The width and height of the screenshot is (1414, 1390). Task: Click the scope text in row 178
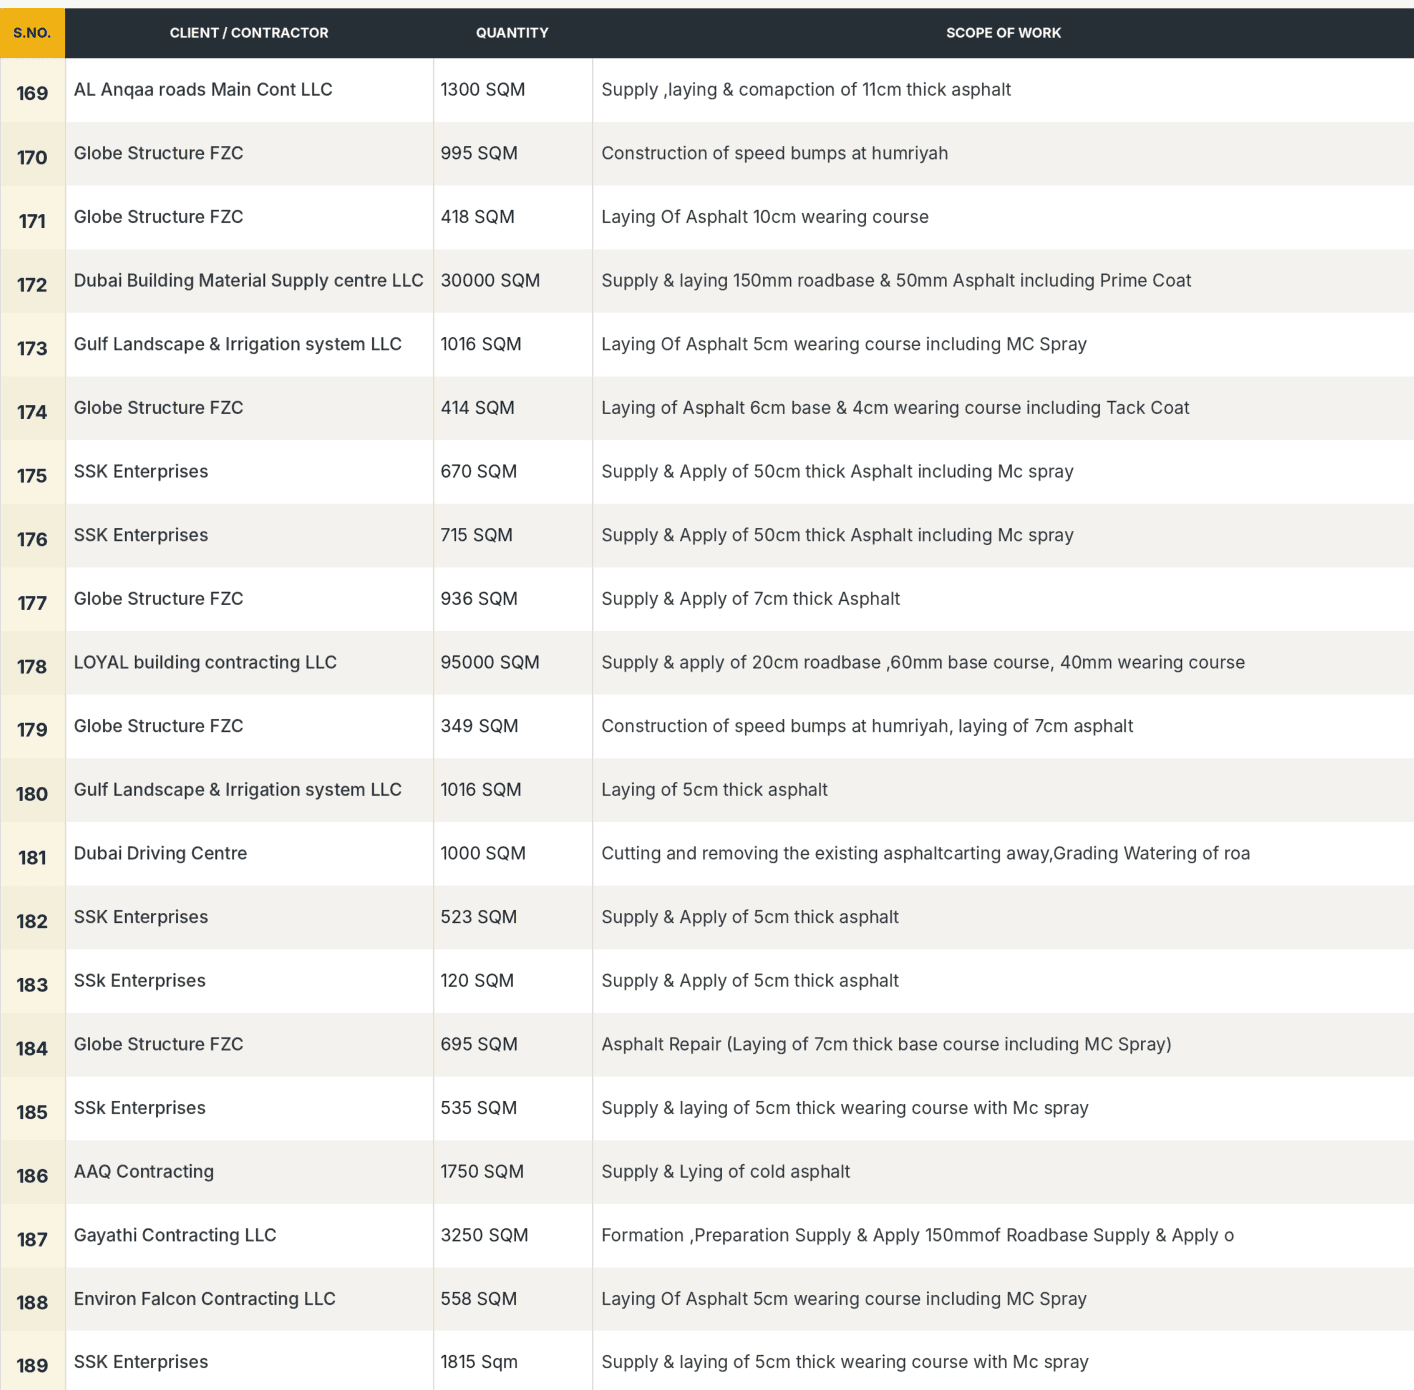(x=923, y=663)
